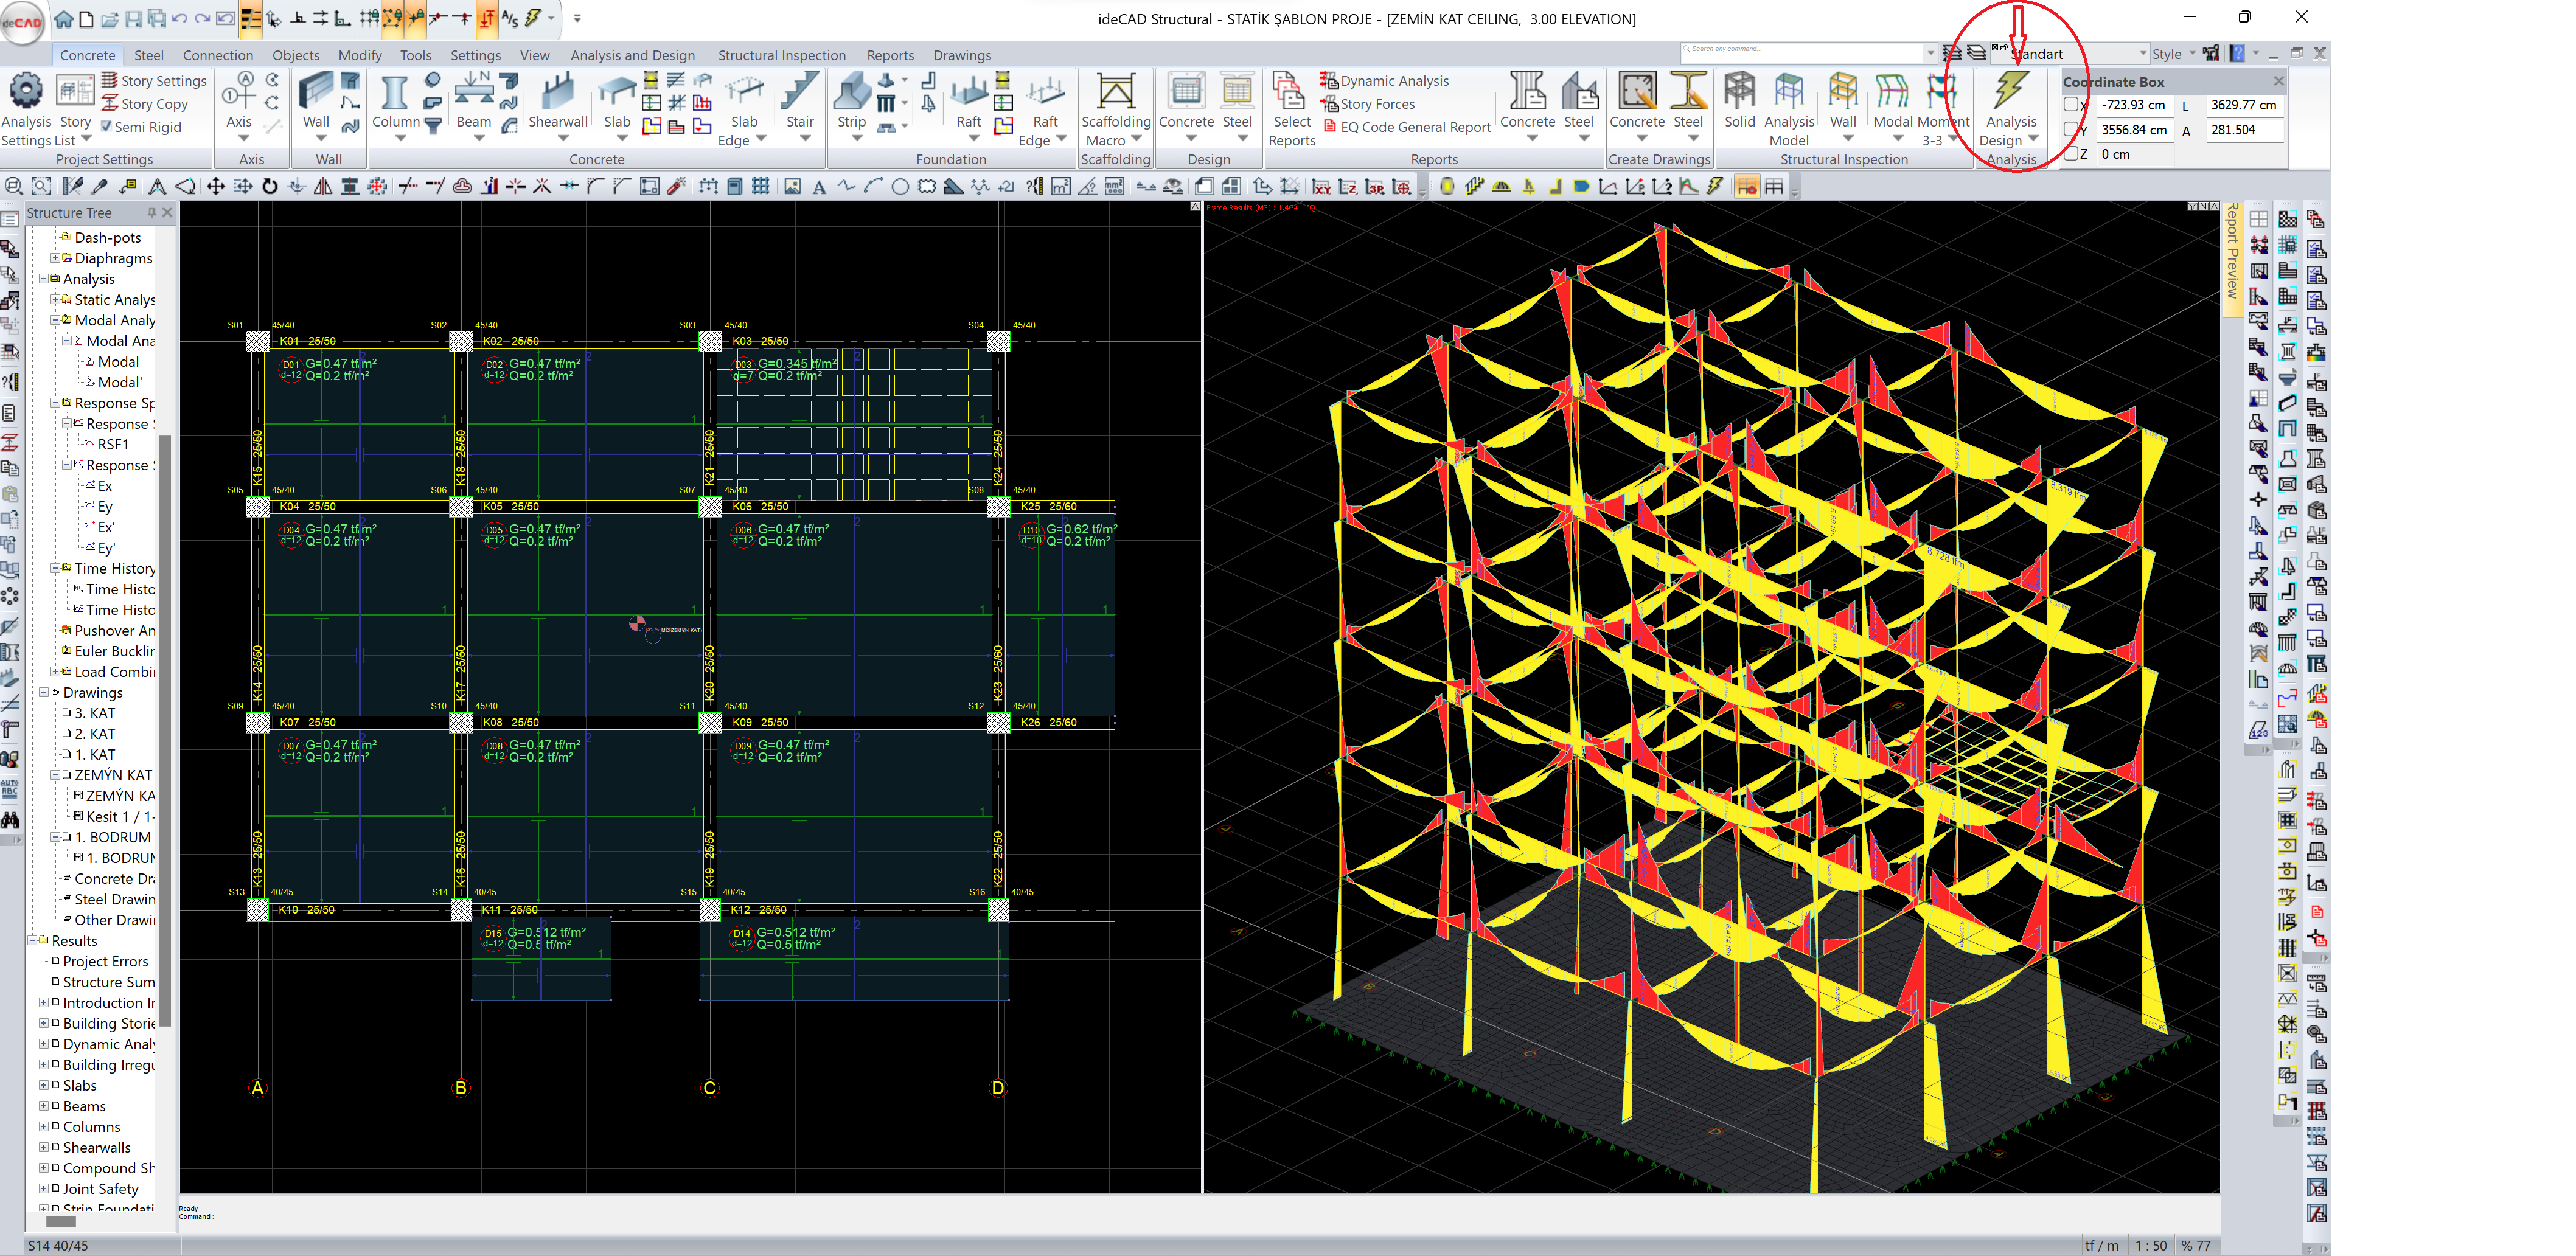The height and width of the screenshot is (1256, 2576).
Task: Check the Y coordinate lock checkbox
Action: 2072,130
